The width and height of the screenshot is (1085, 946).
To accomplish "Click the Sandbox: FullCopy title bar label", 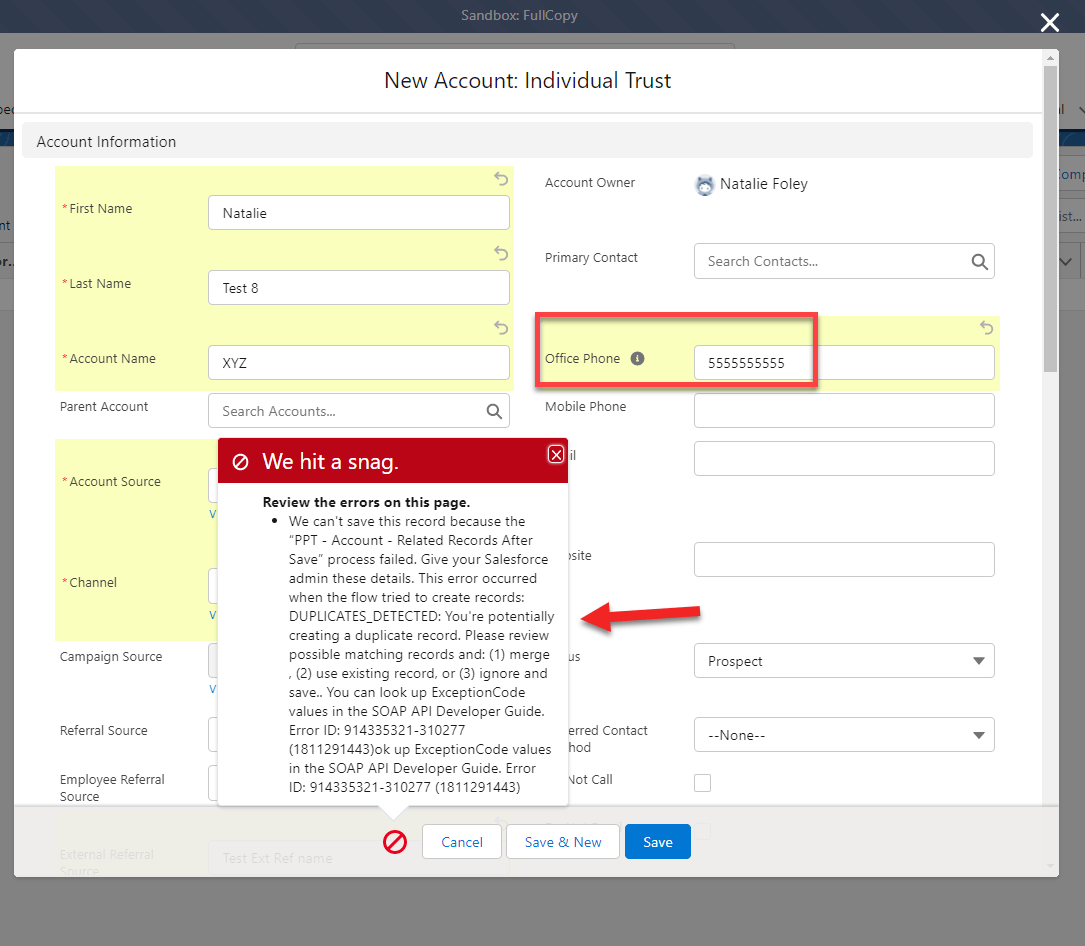I will (x=519, y=15).
